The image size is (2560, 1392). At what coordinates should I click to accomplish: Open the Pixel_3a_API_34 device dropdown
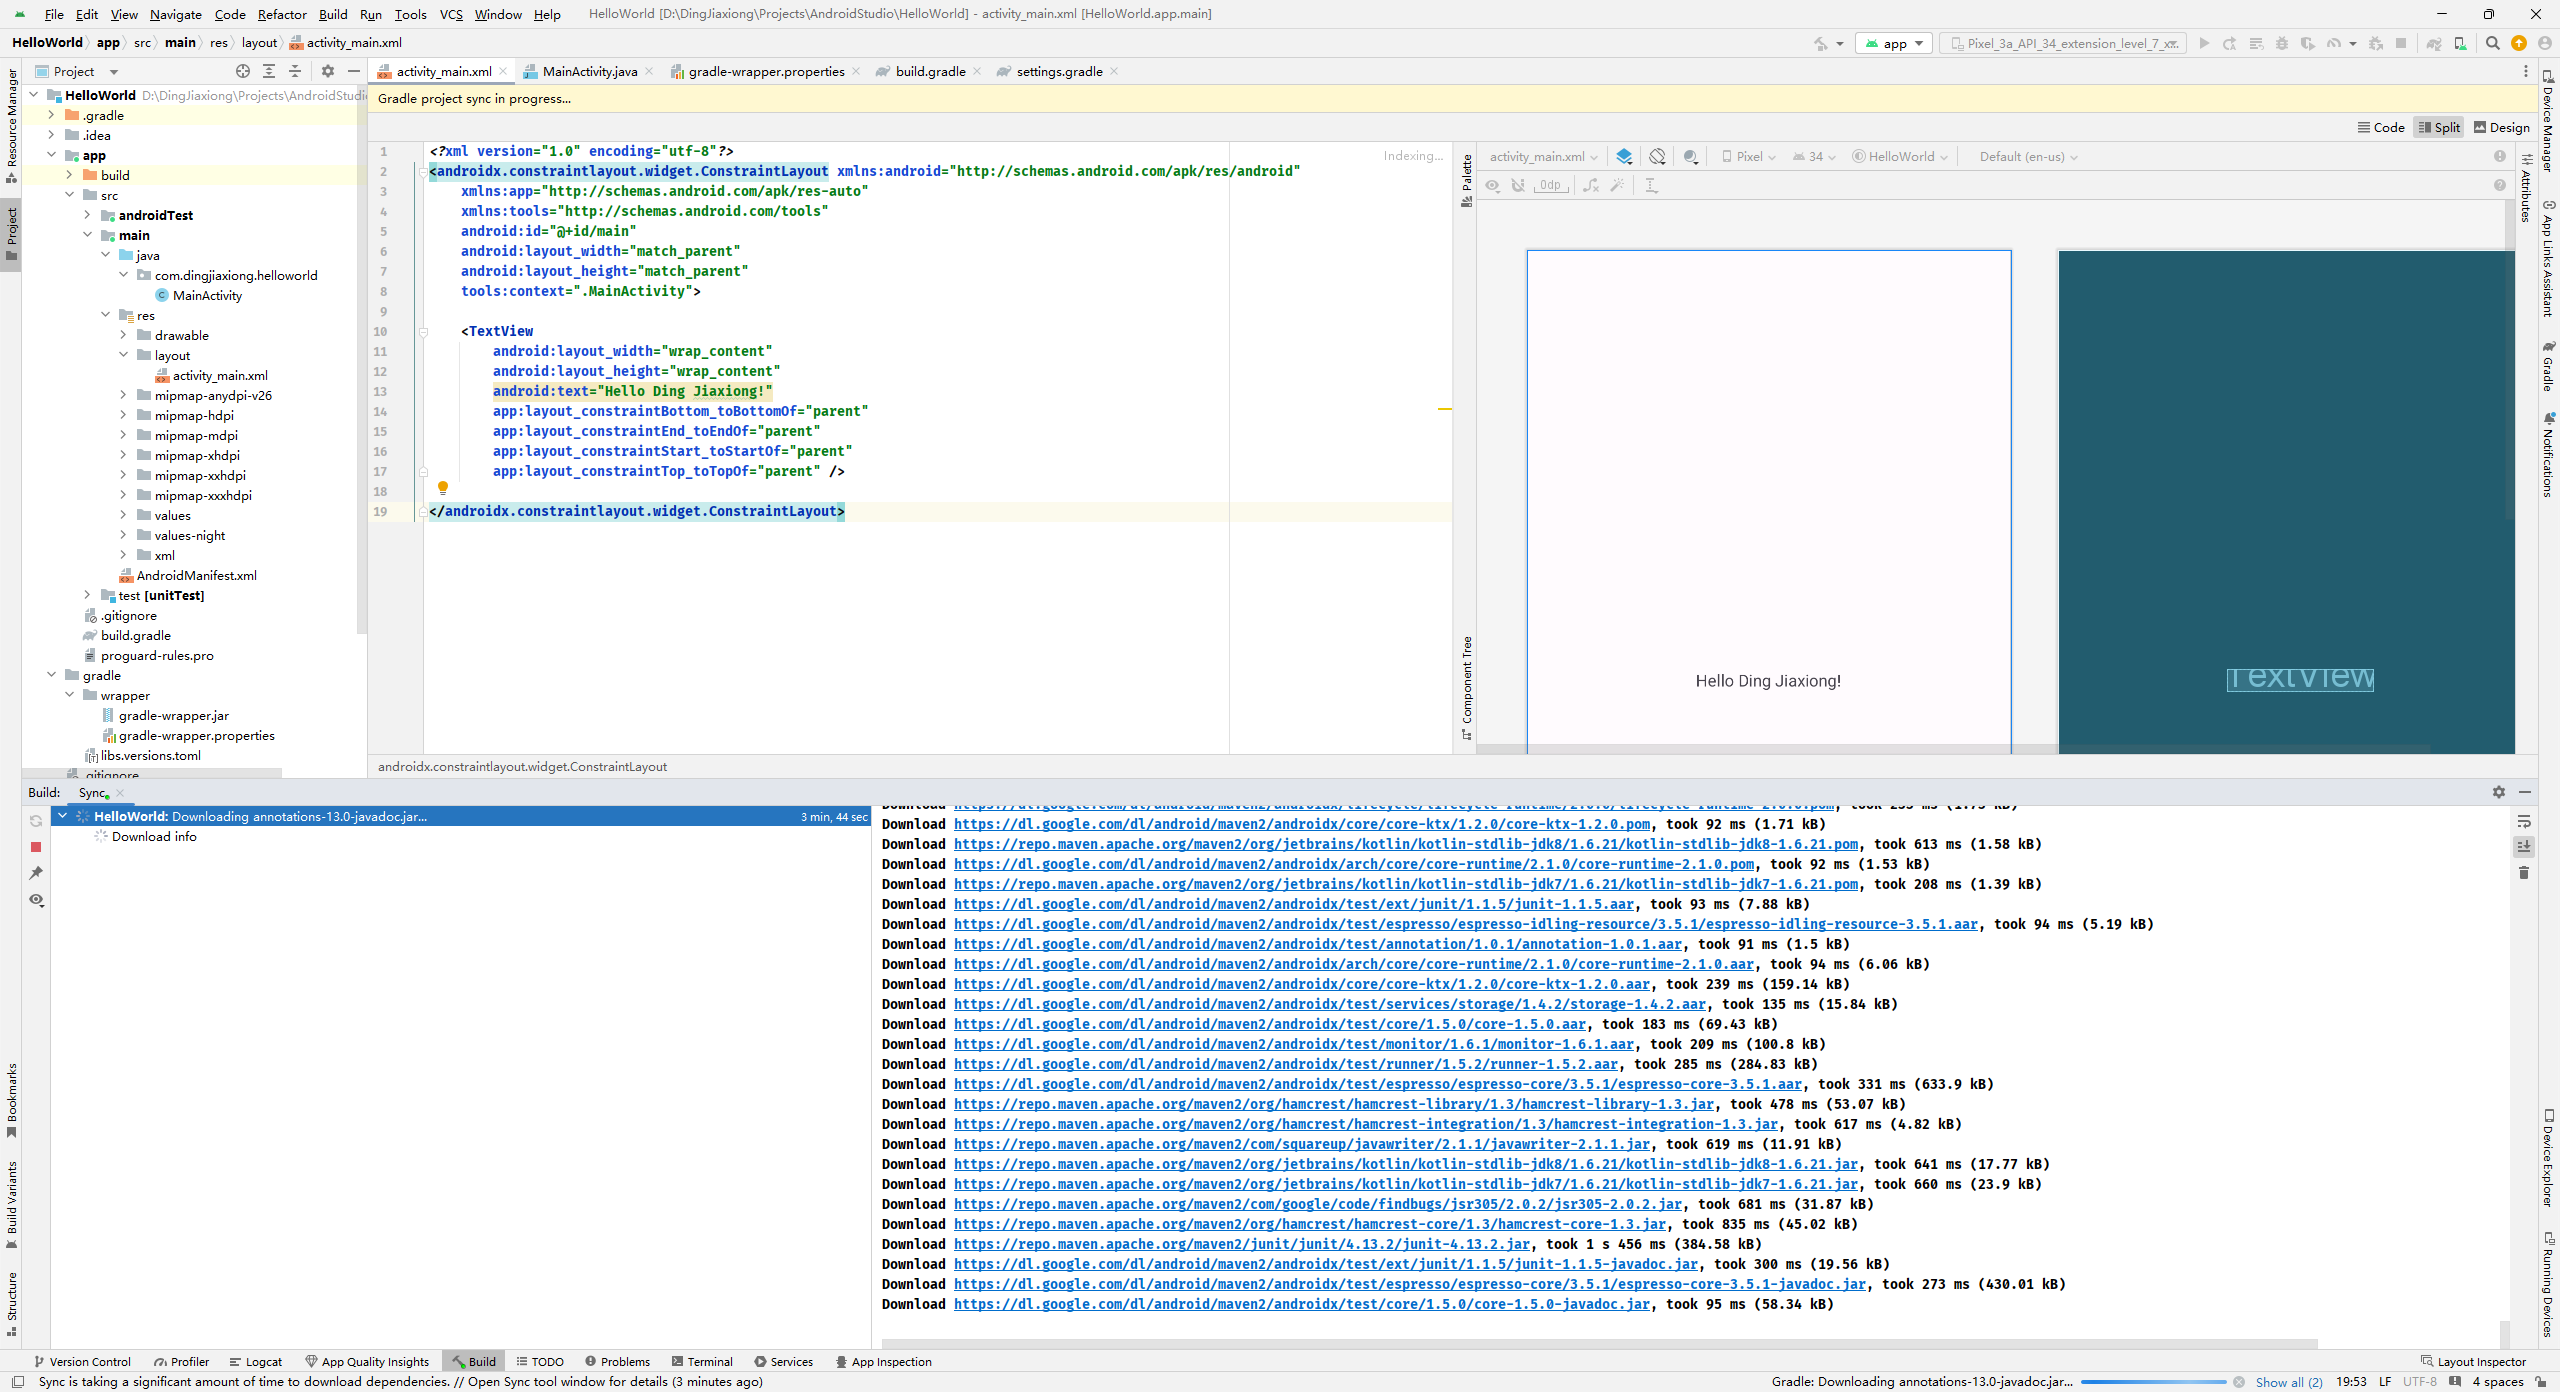pyautogui.click(x=2063, y=43)
